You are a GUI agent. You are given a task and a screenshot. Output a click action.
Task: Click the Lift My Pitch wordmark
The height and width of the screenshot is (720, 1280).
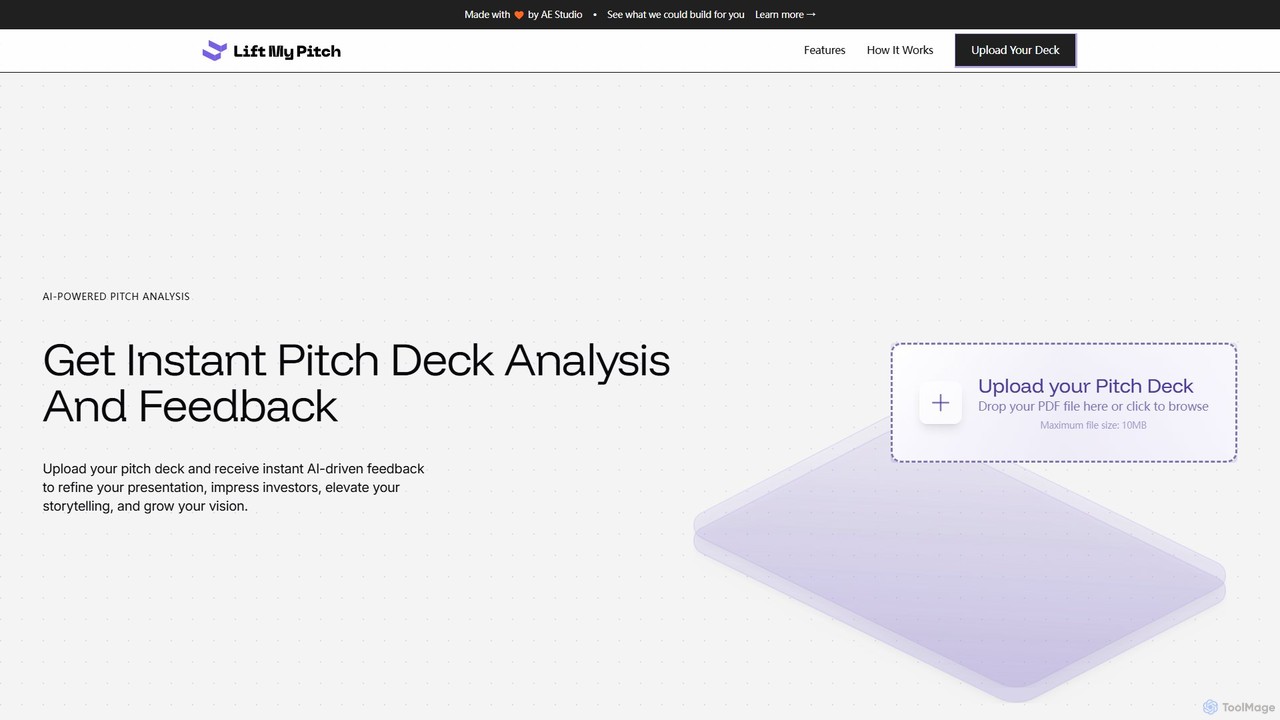click(287, 51)
